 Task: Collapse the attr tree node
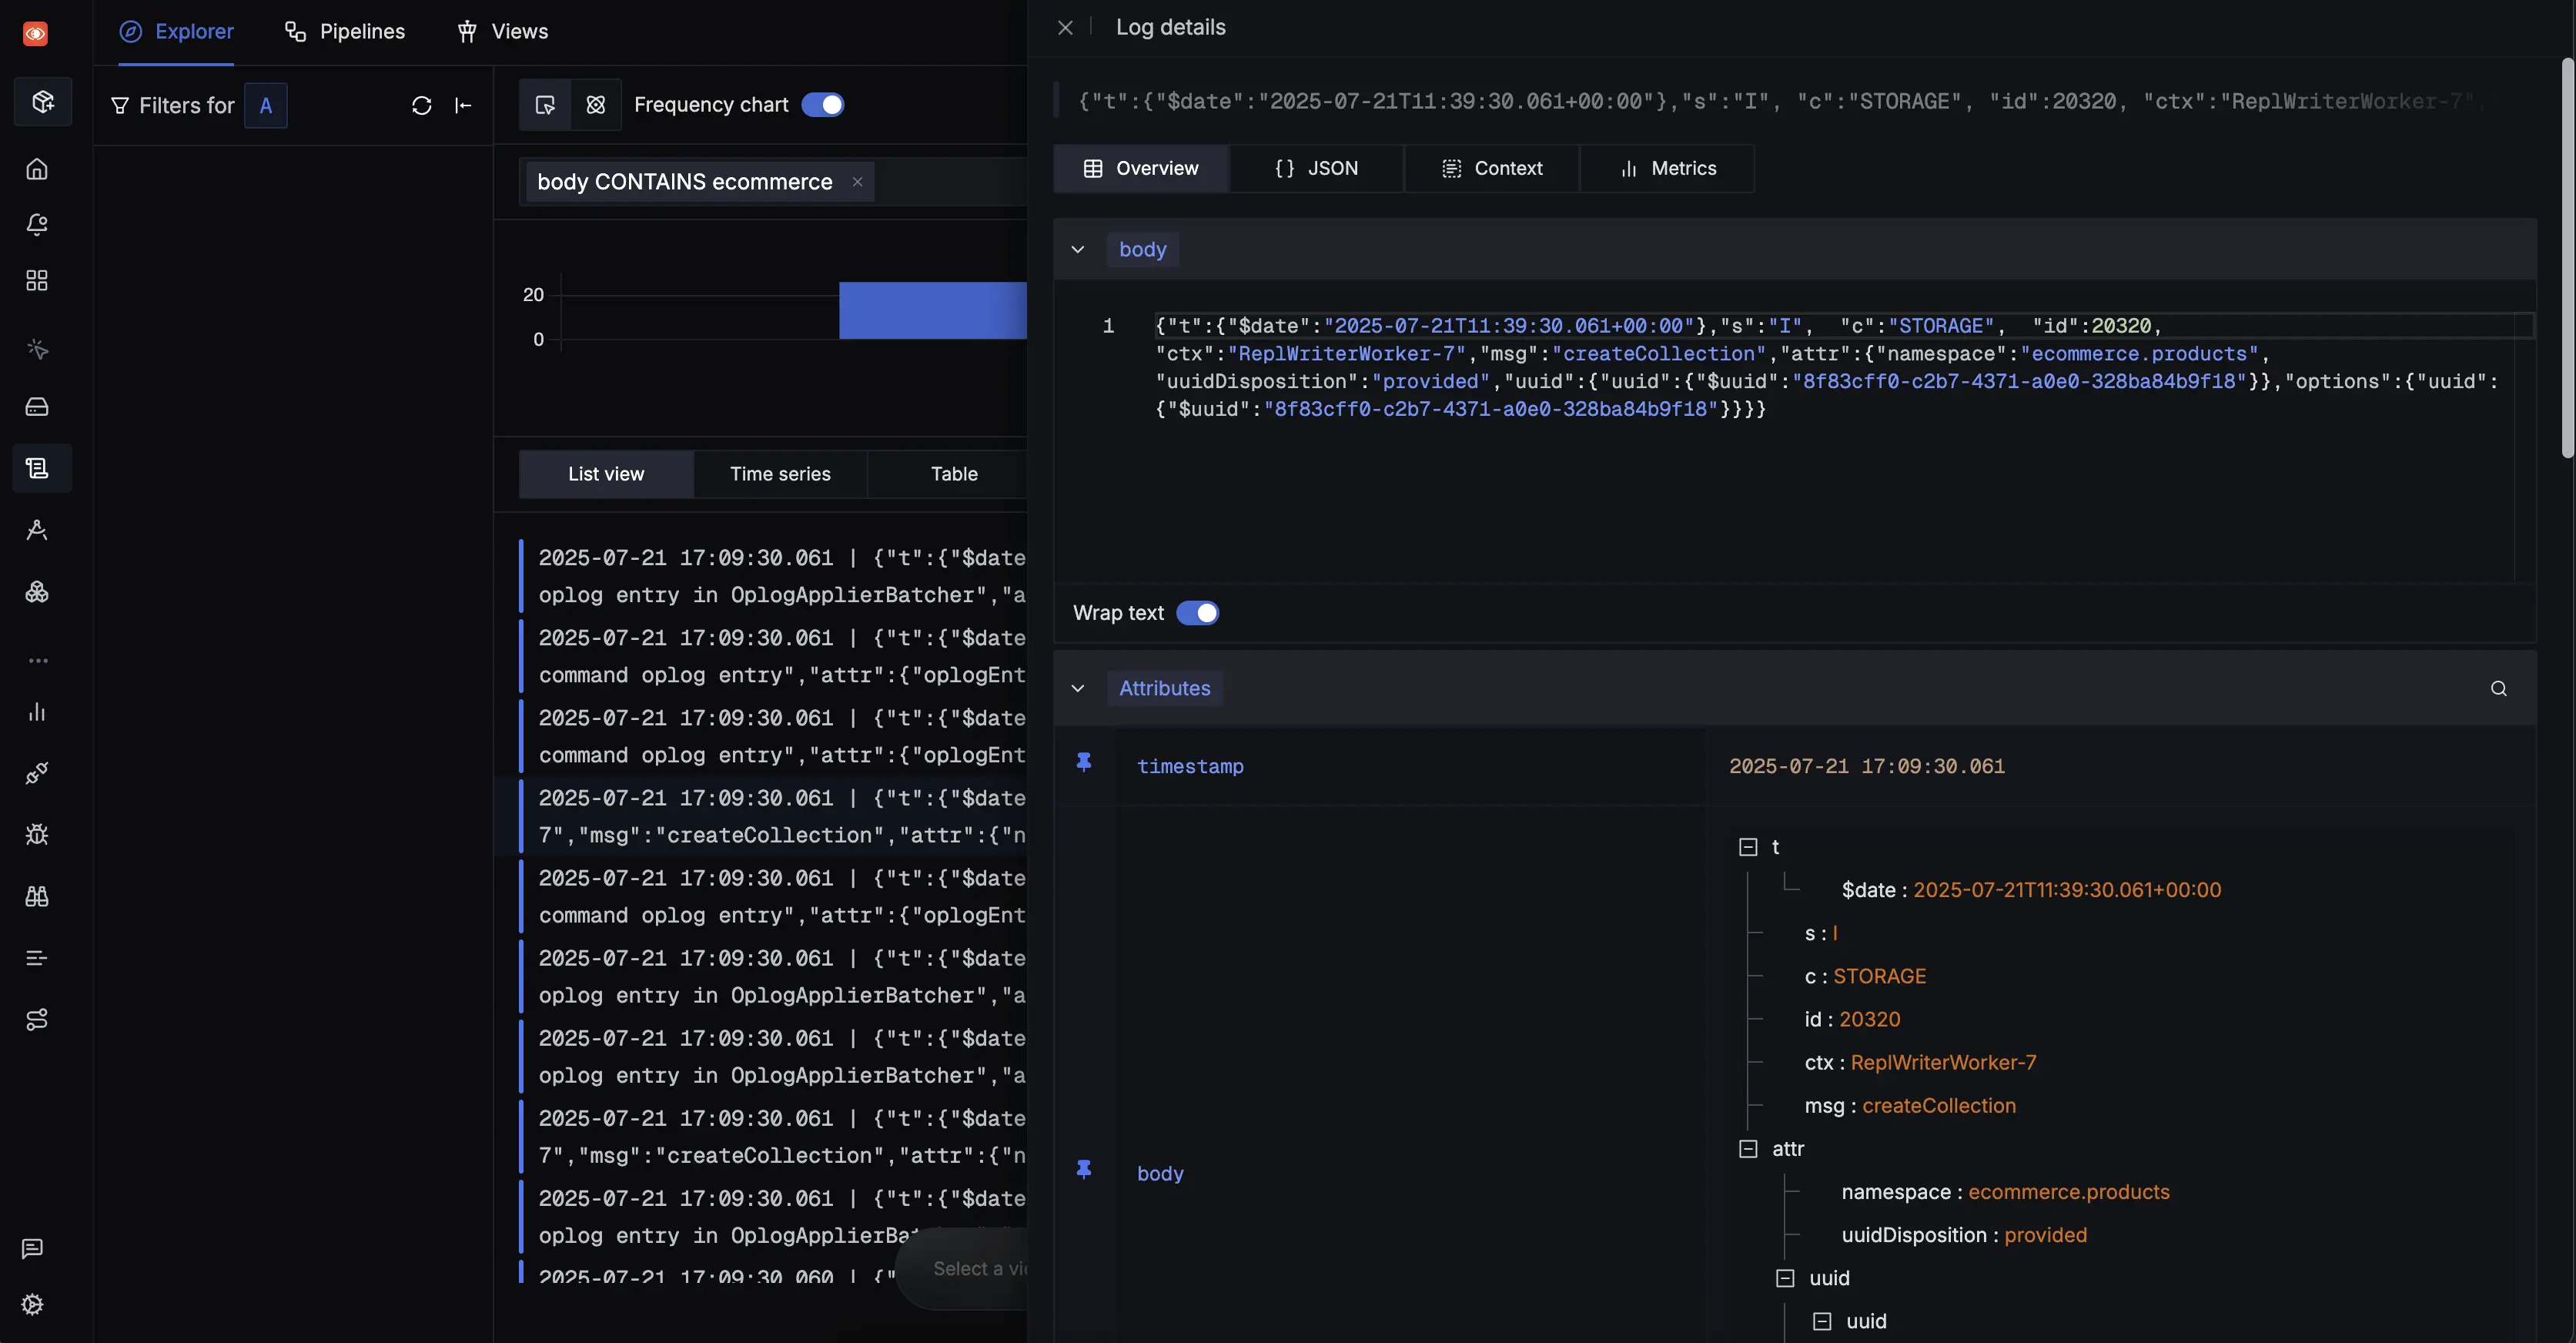click(1747, 1149)
